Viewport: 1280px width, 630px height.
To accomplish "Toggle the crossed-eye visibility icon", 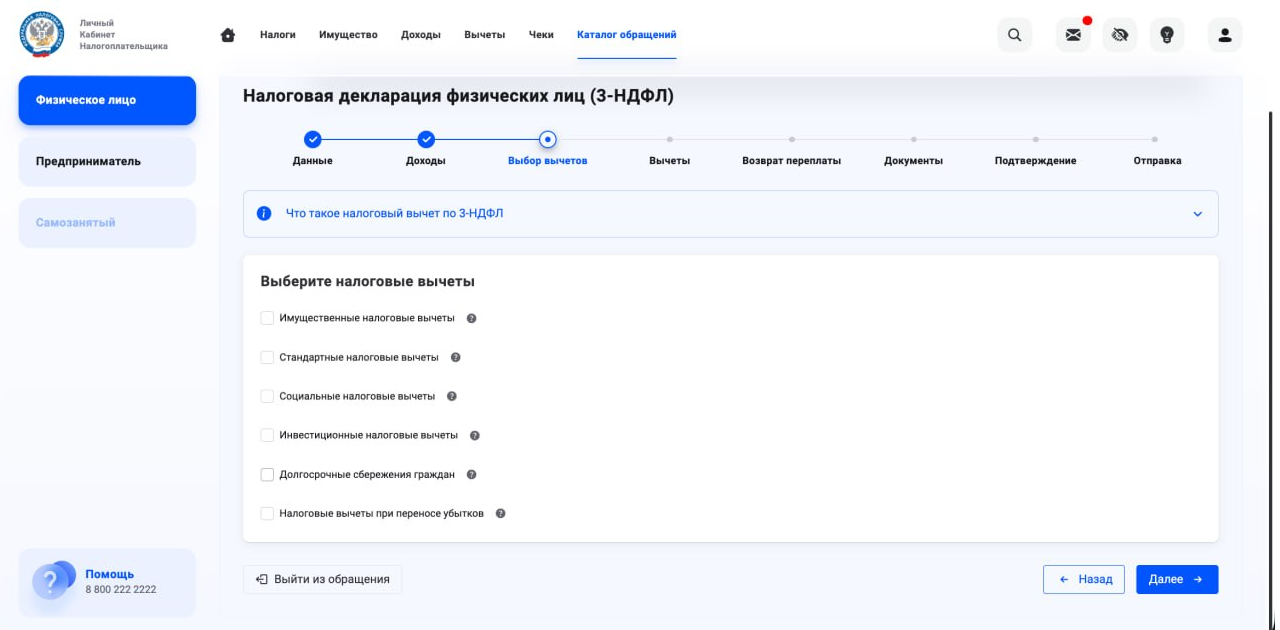I will pyautogui.click(x=1119, y=35).
